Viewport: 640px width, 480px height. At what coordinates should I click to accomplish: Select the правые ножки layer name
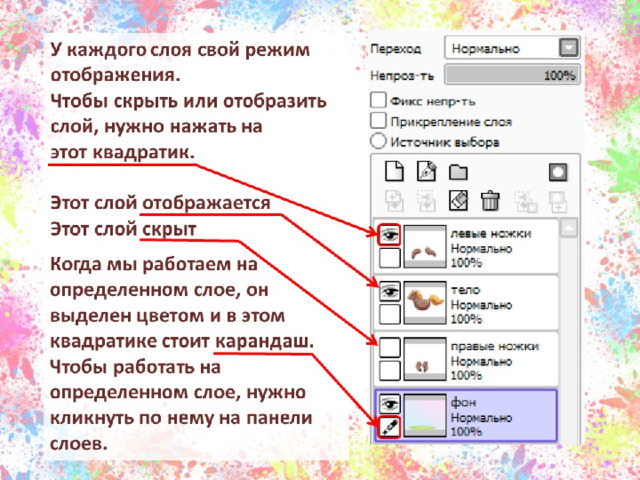(x=495, y=346)
